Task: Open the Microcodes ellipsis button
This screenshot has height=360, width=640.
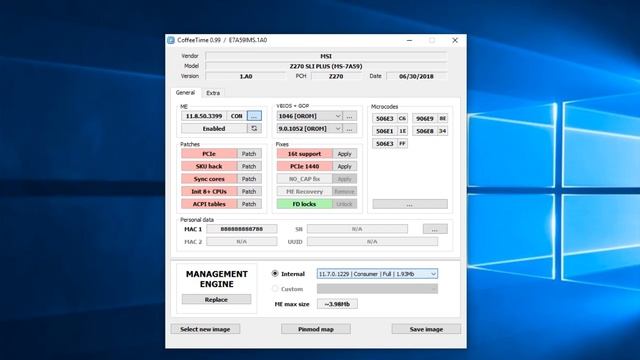Action: click(x=410, y=204)
